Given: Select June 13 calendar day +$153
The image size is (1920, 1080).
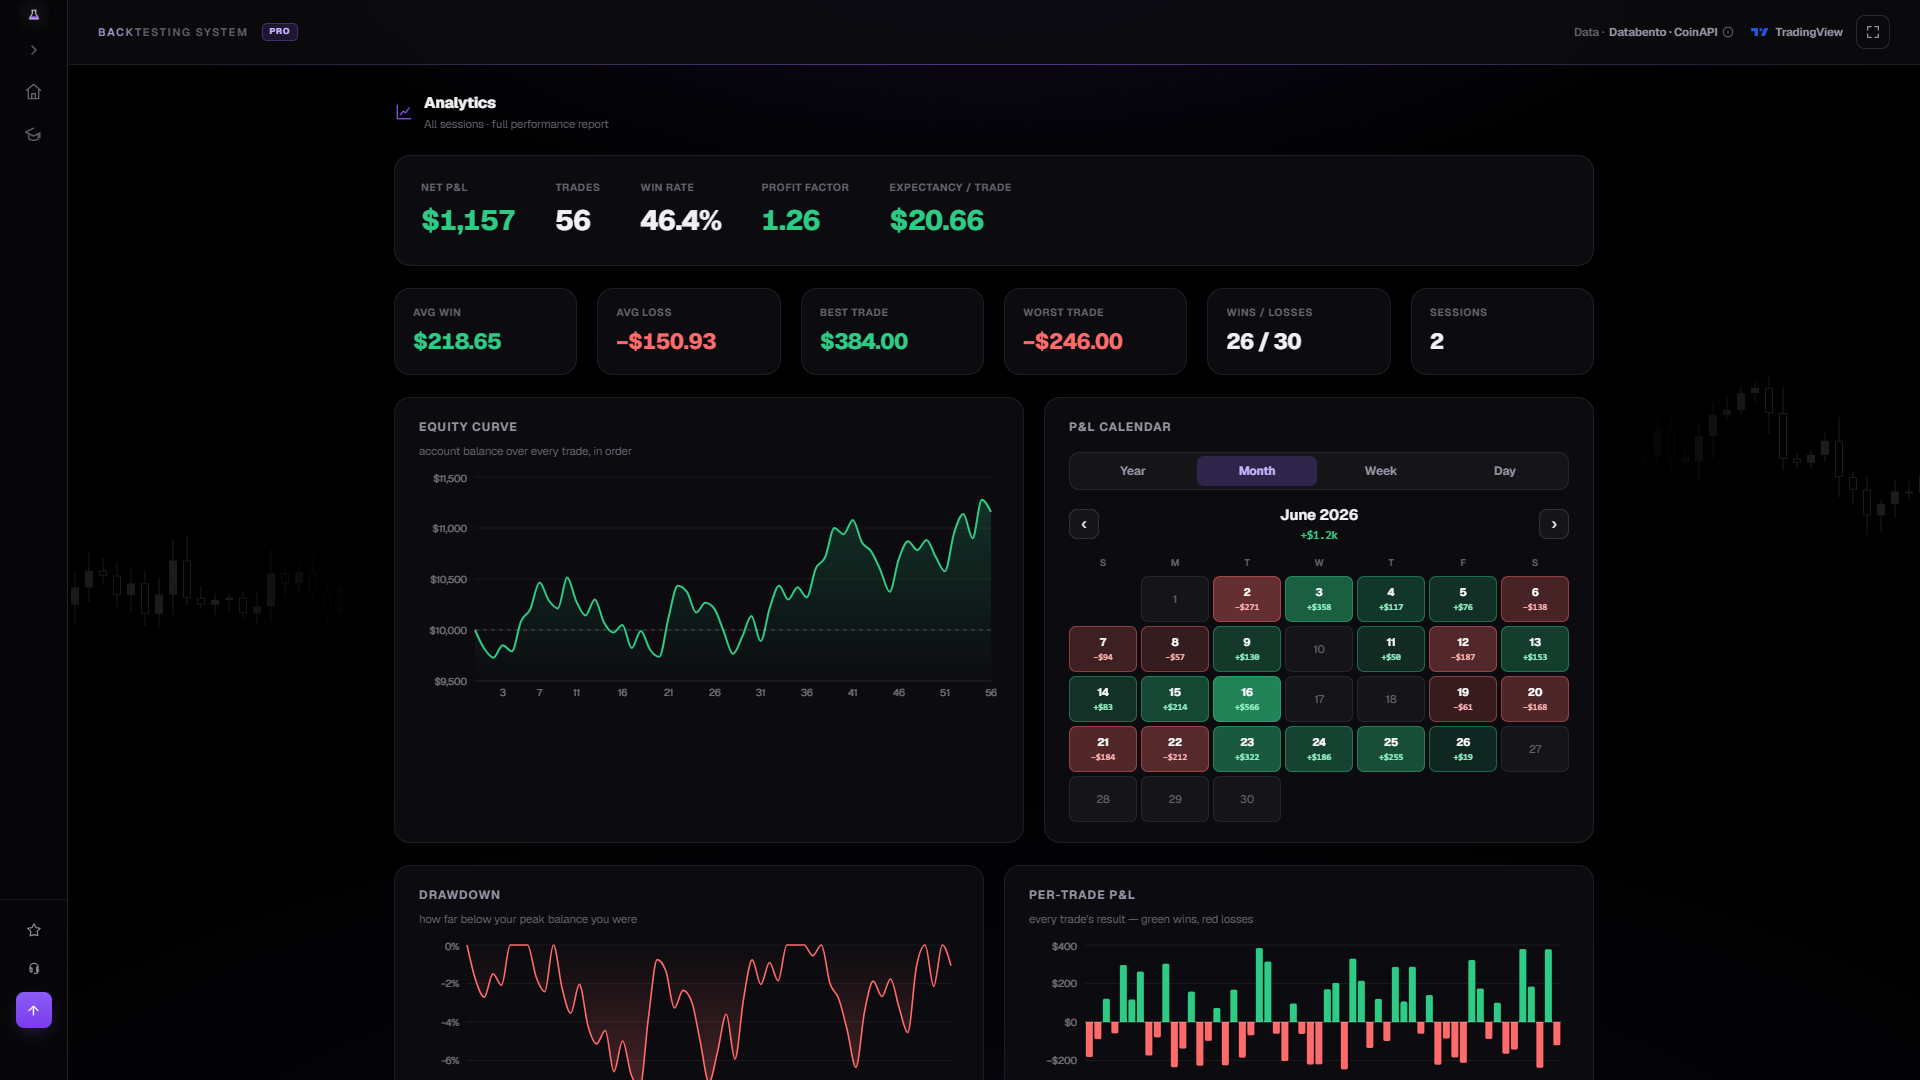Looking at the screenshot, I should [x=1535, y=649].
